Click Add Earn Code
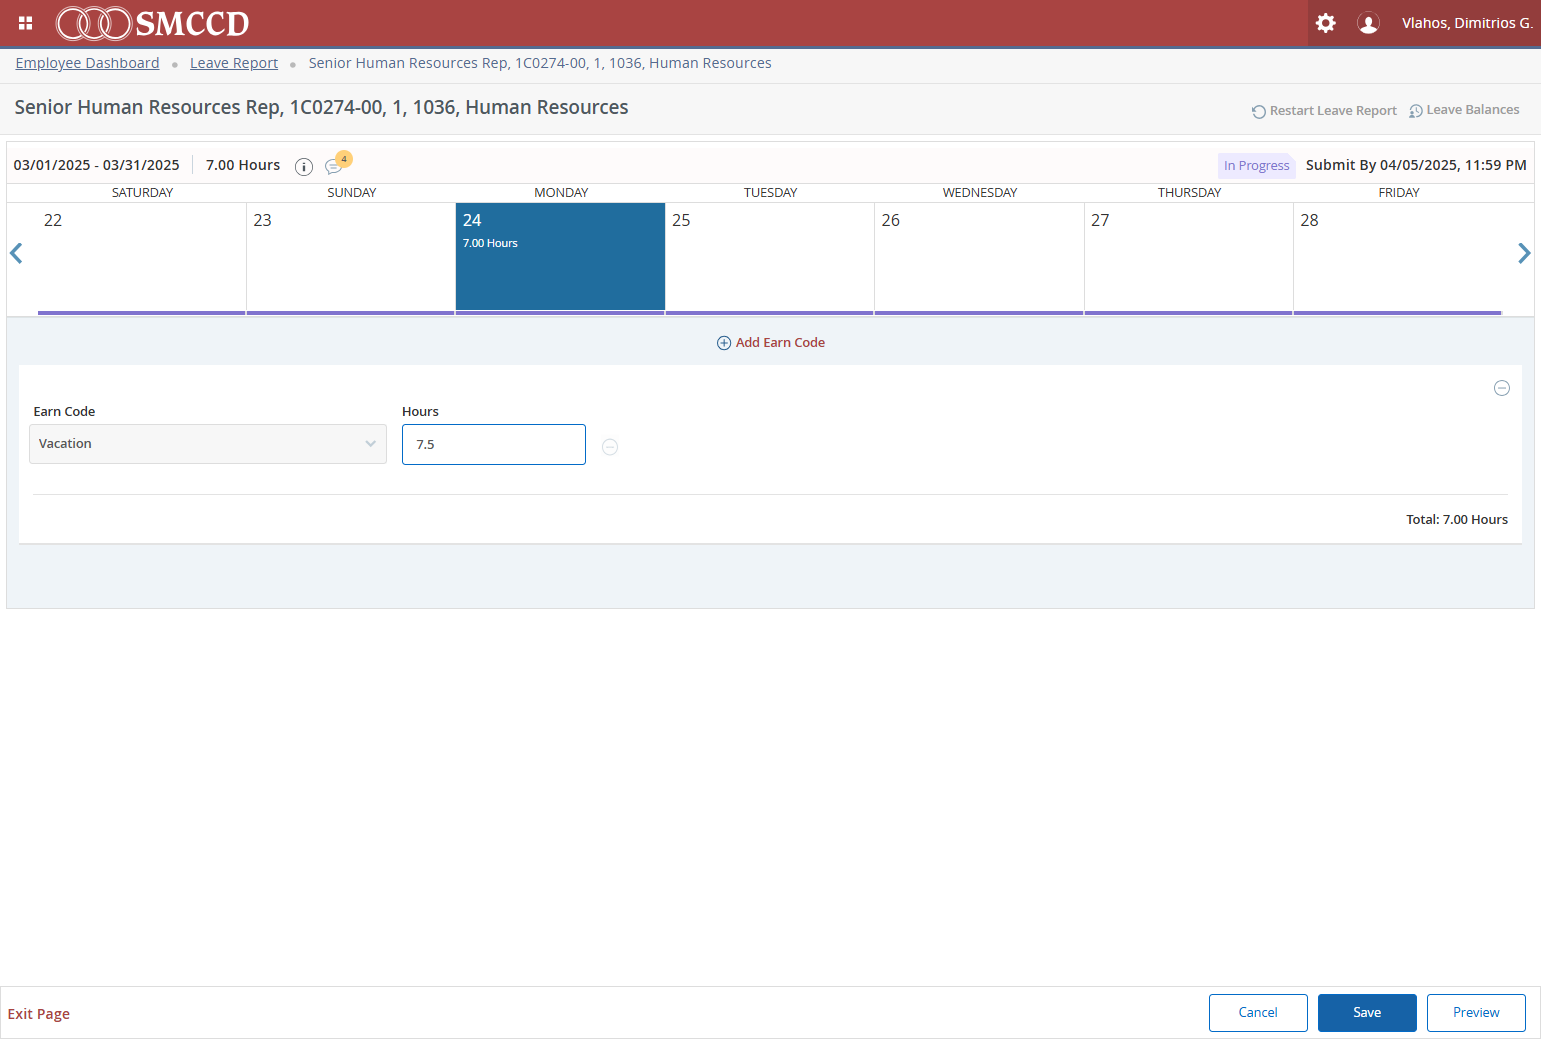1541x1039 pixels. pos(771,342)
